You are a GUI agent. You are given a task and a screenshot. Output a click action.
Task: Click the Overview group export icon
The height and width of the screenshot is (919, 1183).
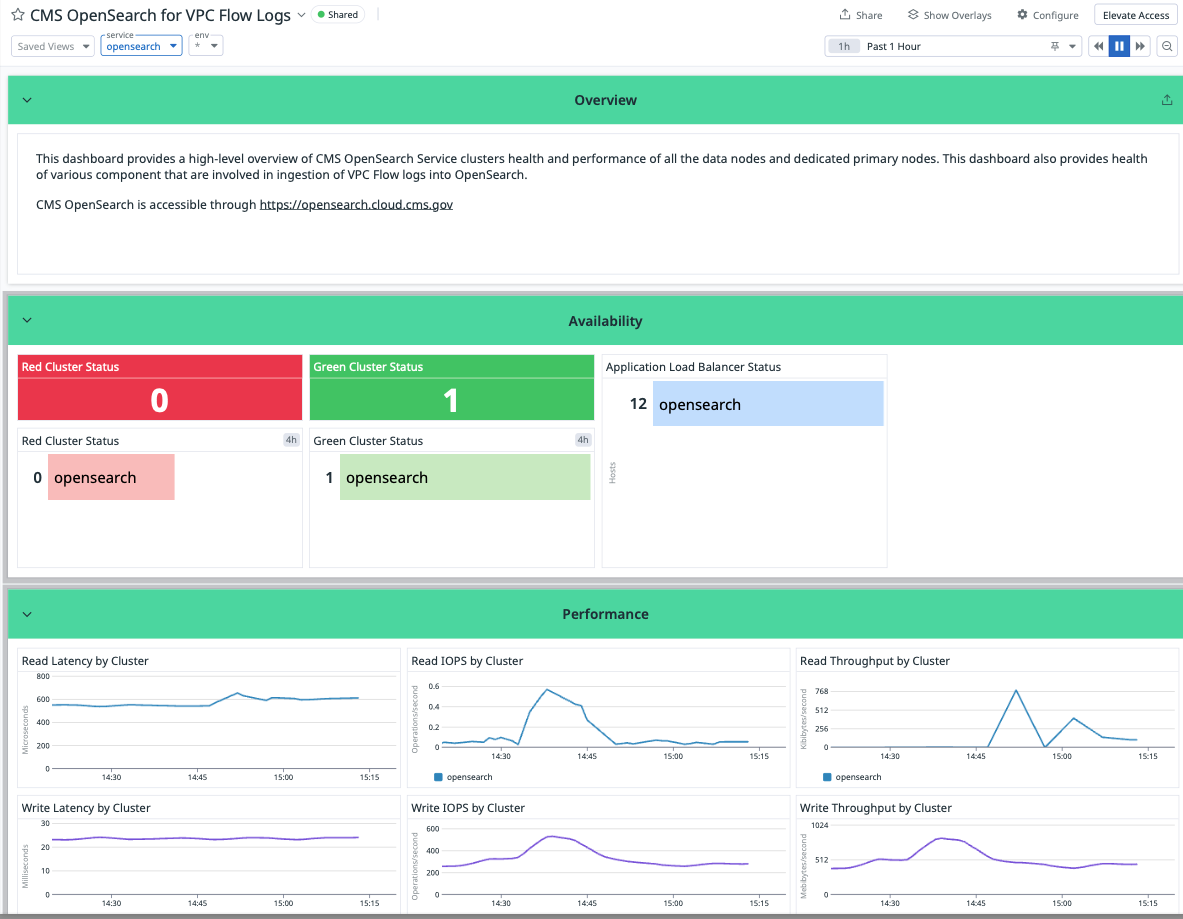1167,100
